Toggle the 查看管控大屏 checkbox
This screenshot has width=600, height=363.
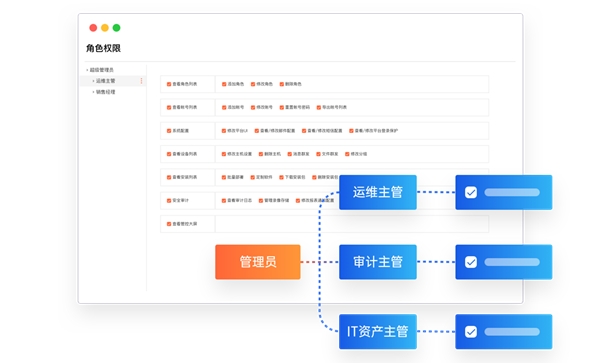[x=169, y=224]
